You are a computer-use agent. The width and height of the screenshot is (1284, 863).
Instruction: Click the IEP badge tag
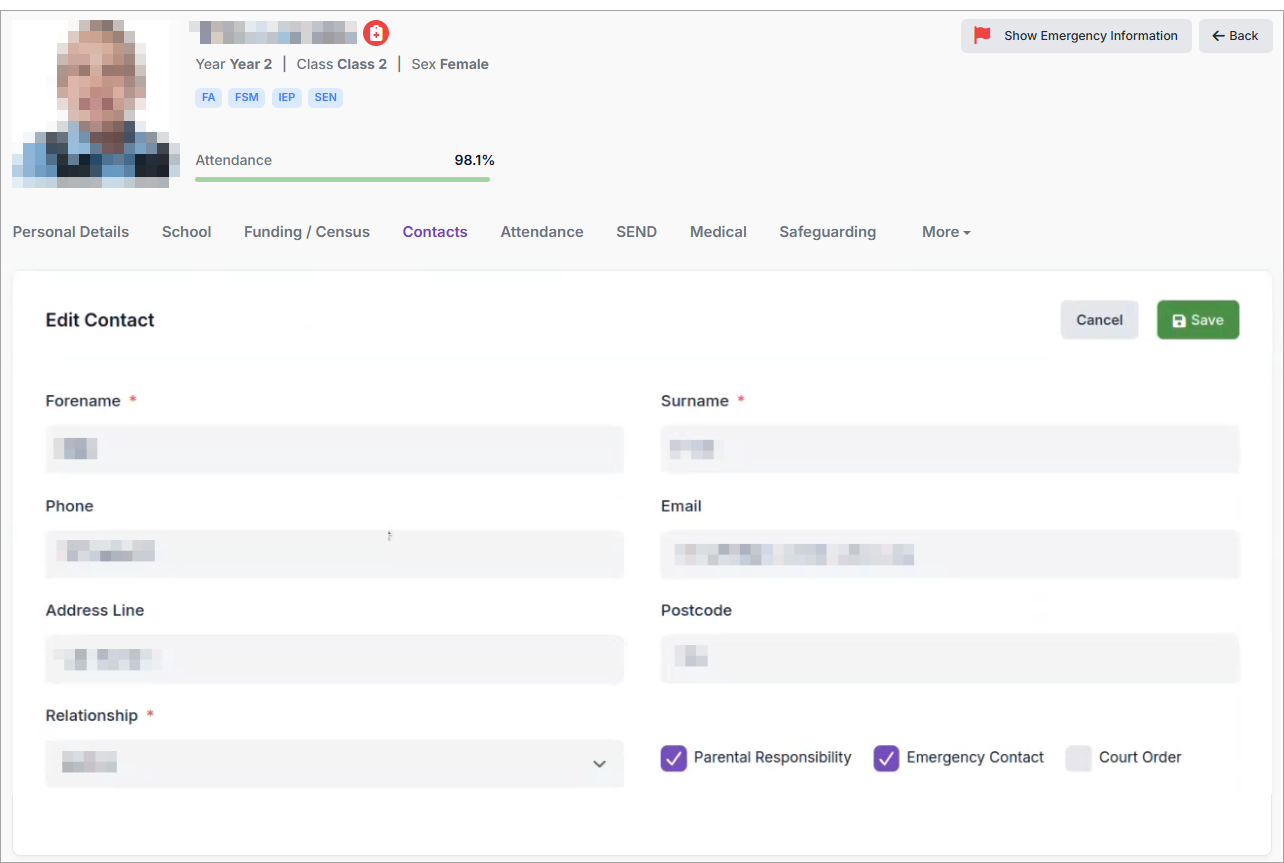(x=287, y=98)
